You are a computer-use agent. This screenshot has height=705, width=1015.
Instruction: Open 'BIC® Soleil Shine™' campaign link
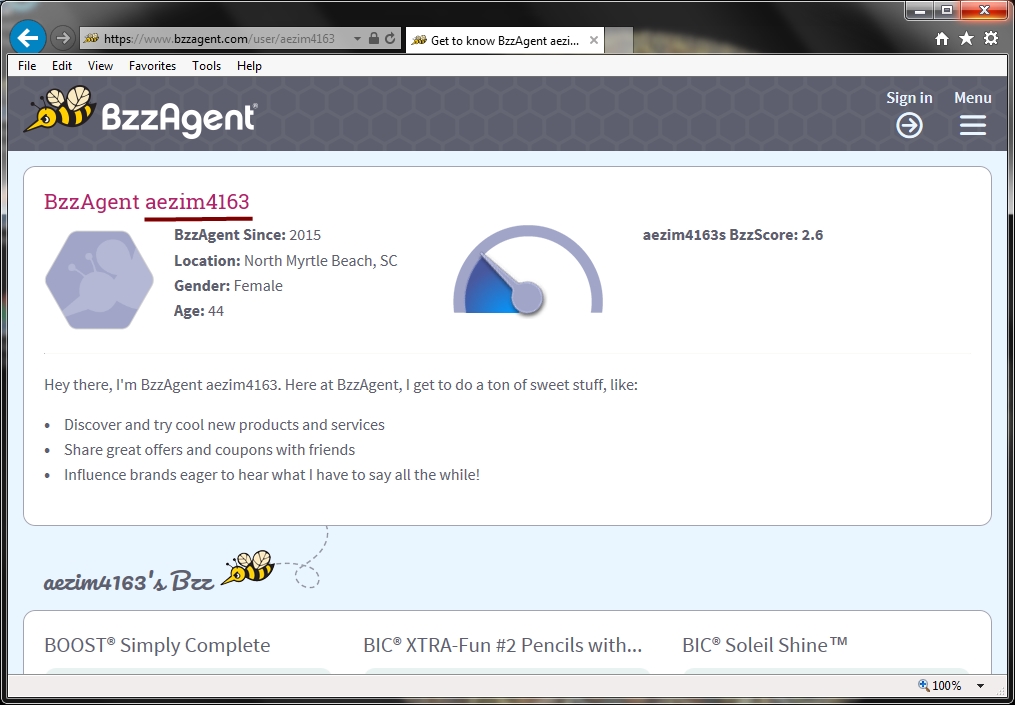[764, 645]
